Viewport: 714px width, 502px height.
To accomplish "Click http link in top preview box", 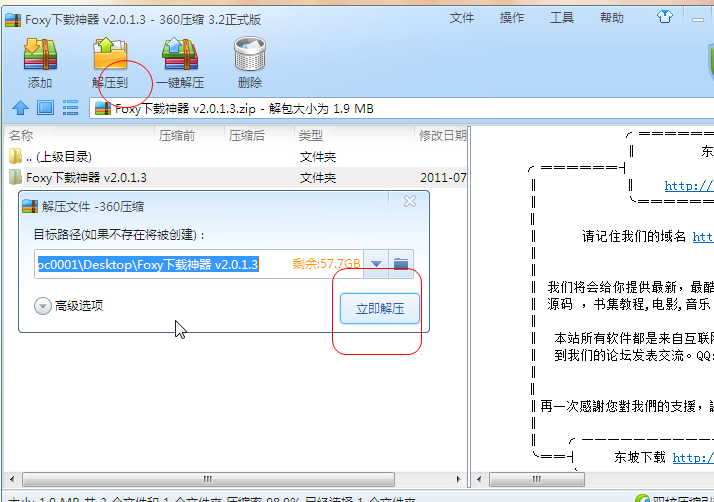I will click(689, 186).
